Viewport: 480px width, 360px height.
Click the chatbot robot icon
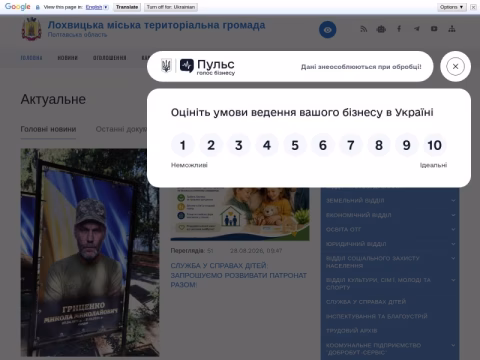(381, 29)
